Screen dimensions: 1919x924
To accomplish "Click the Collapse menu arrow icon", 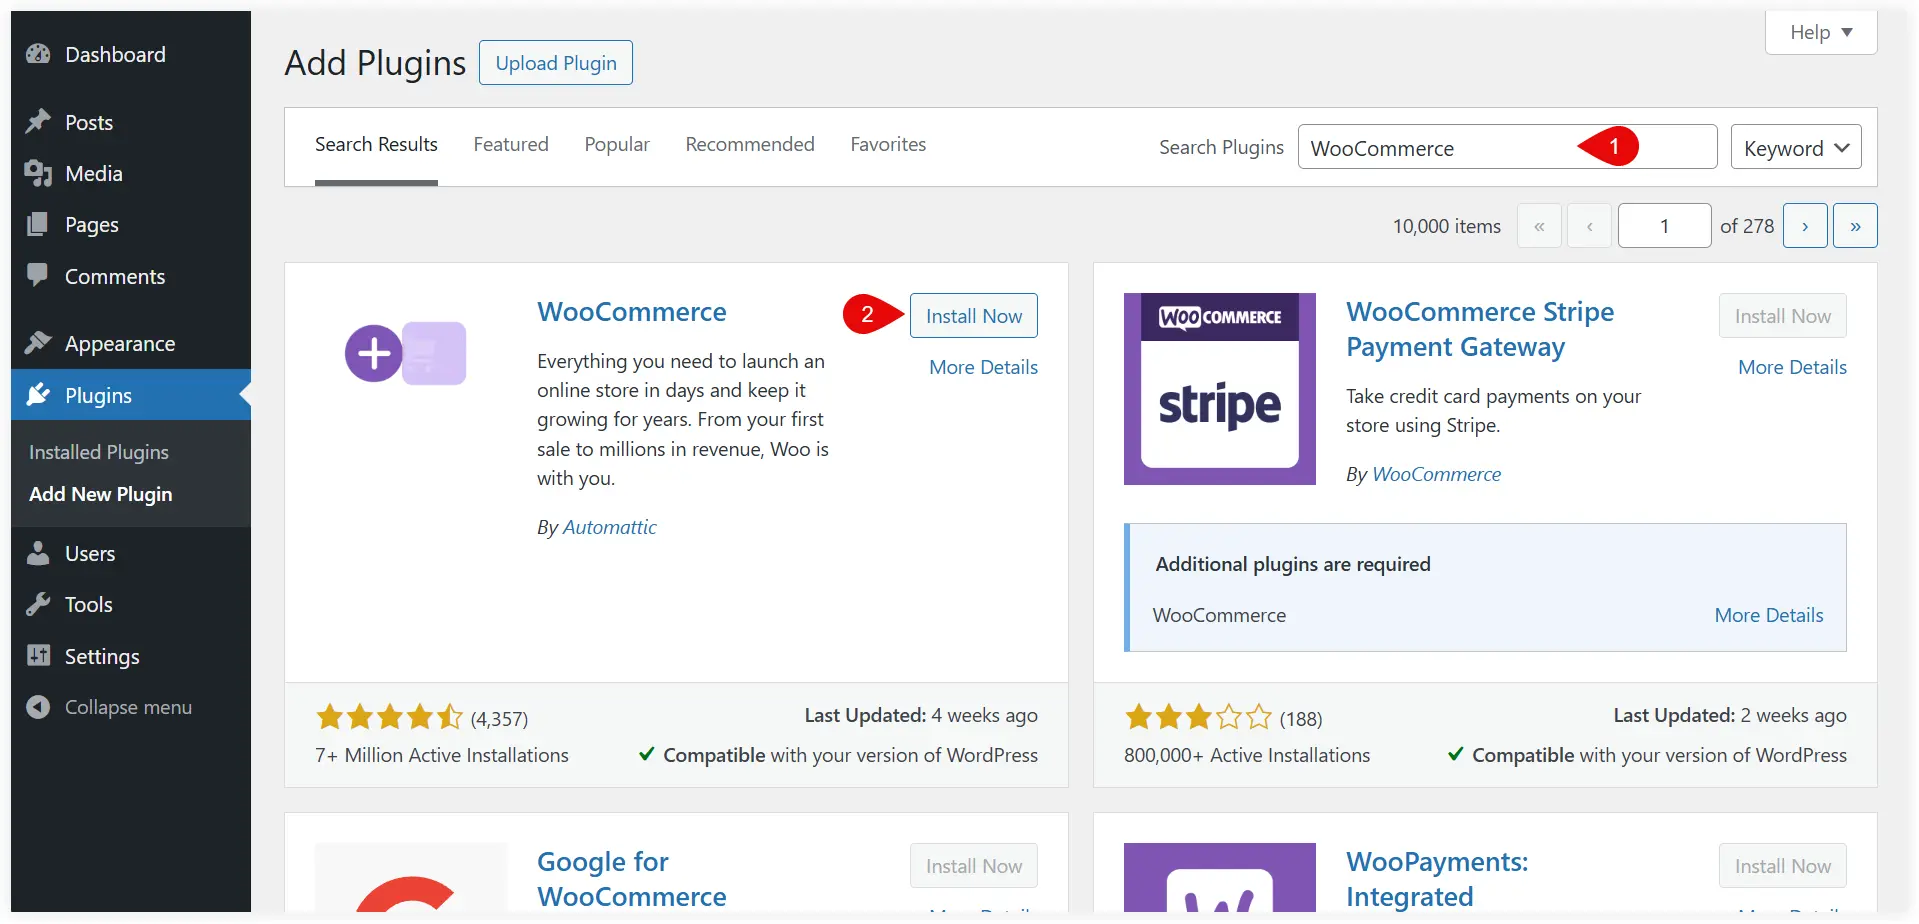I will click(x=38, y=707).
